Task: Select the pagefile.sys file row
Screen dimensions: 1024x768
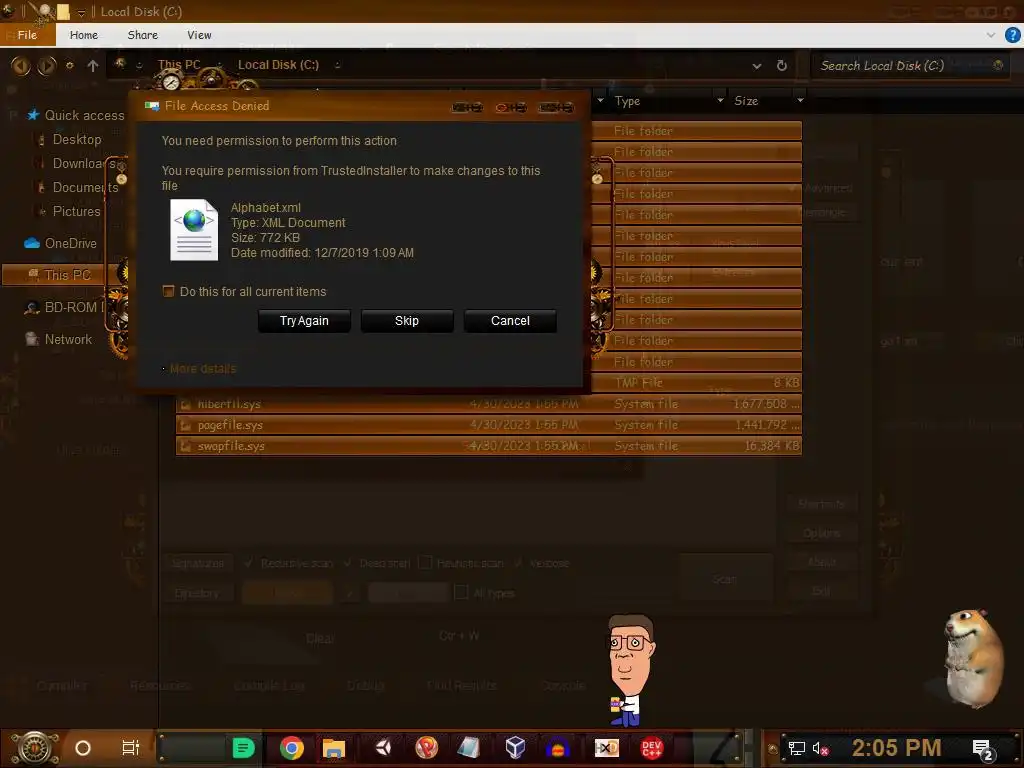Action: pos(488,425)
